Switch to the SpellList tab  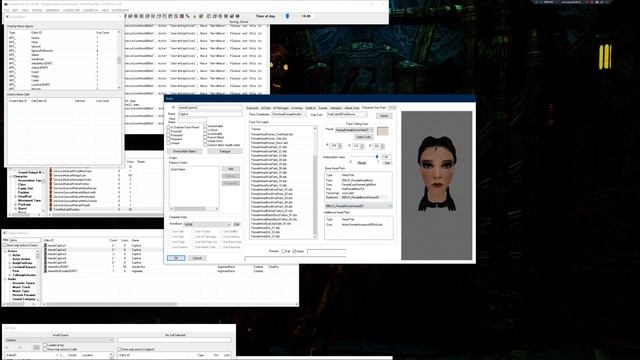tap(311, 108)
